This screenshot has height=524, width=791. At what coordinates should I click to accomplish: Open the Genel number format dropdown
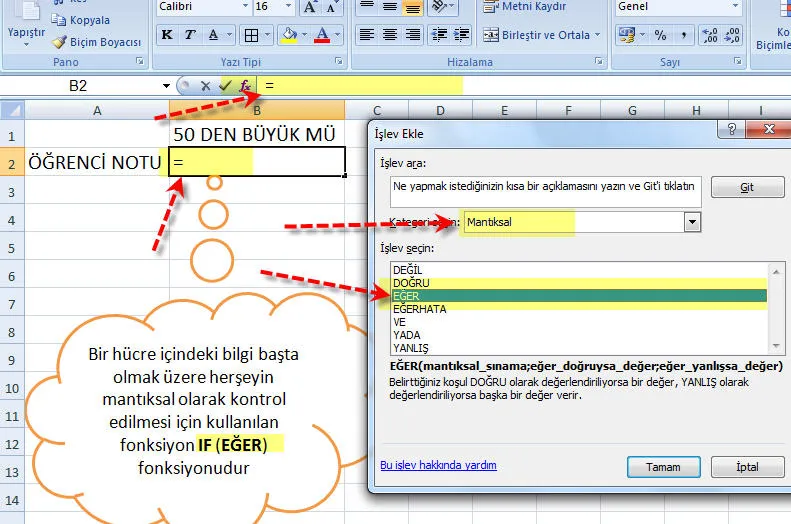tap(734, 7)
